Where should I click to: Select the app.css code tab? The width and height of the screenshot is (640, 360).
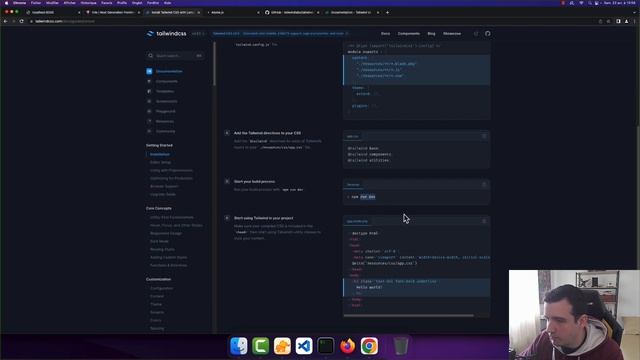[353, 136]
